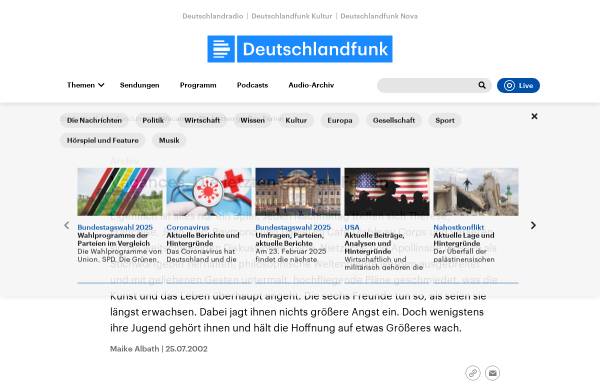Screen dimensions: 600x384
Task: Select the Sport topic chip
Action: [x=445, y=120]
